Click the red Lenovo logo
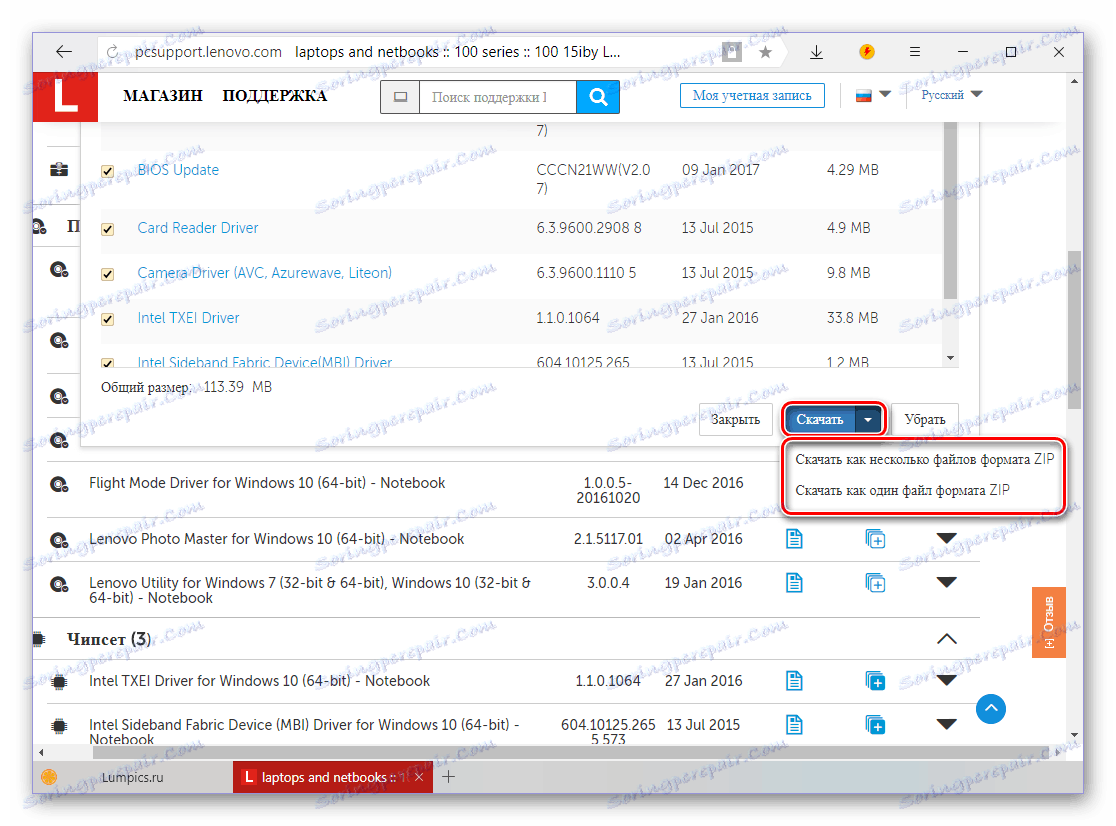This screenshot has height=826, width=1116. tap(65, 96)
